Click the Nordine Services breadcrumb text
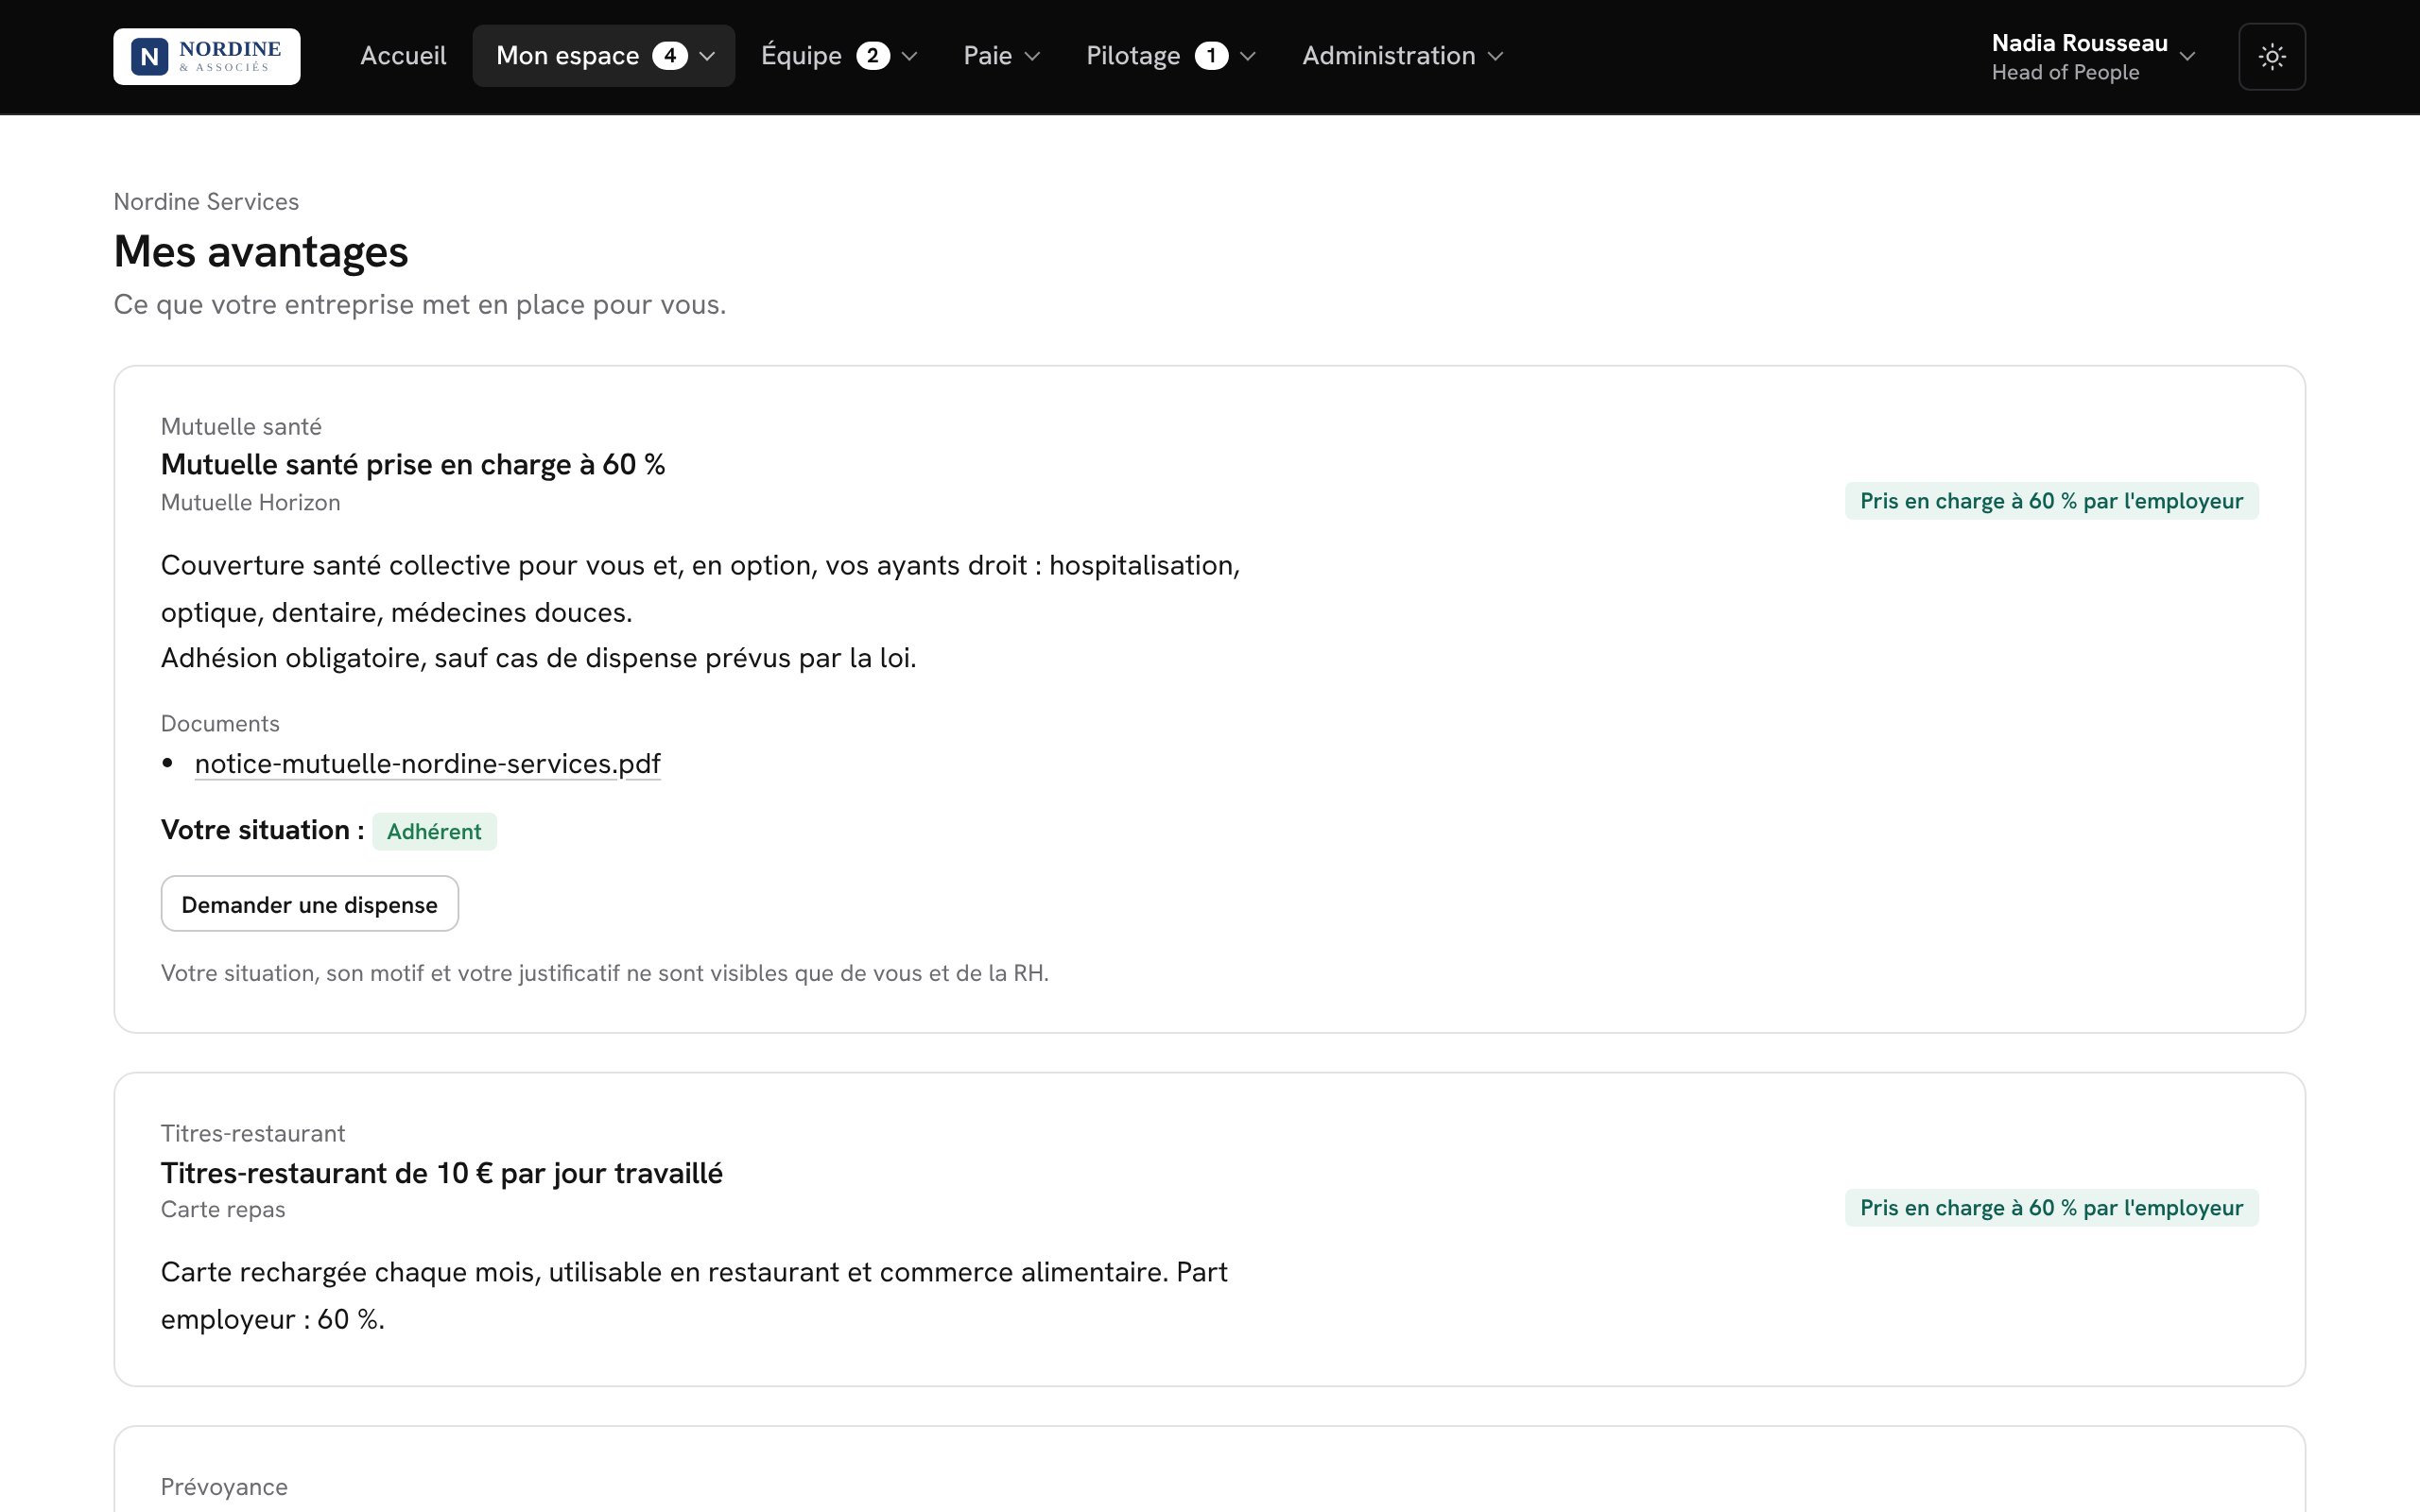The width and height of the screenshot is (2420, 1512). pyautogui.click(x=206, y=202)
